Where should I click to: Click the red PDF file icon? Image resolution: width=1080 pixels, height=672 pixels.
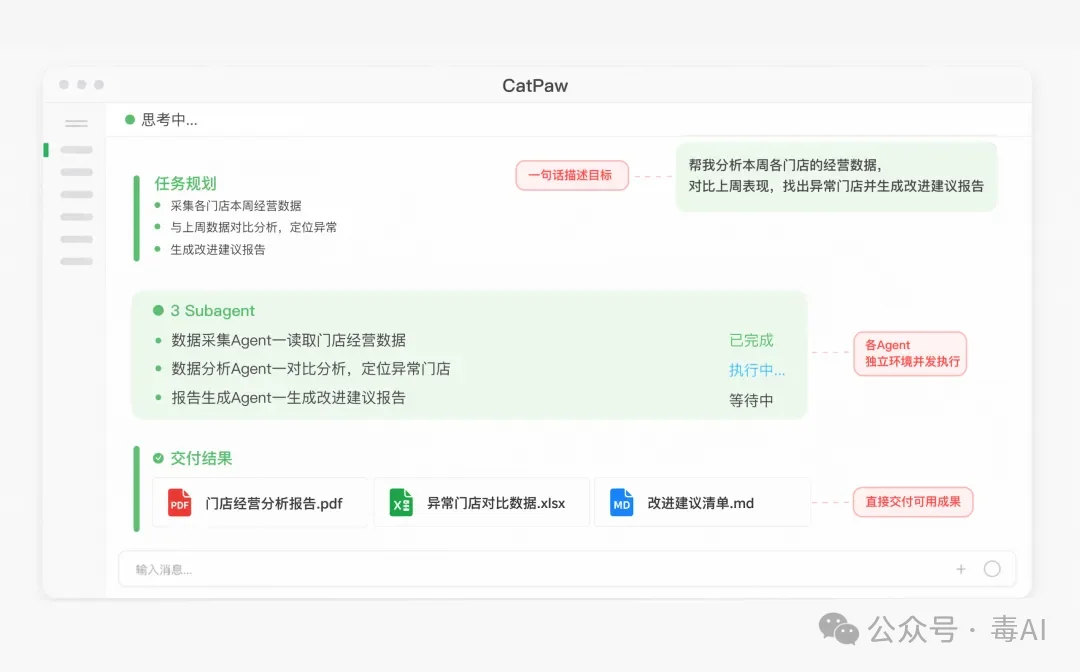click(180, 503)
